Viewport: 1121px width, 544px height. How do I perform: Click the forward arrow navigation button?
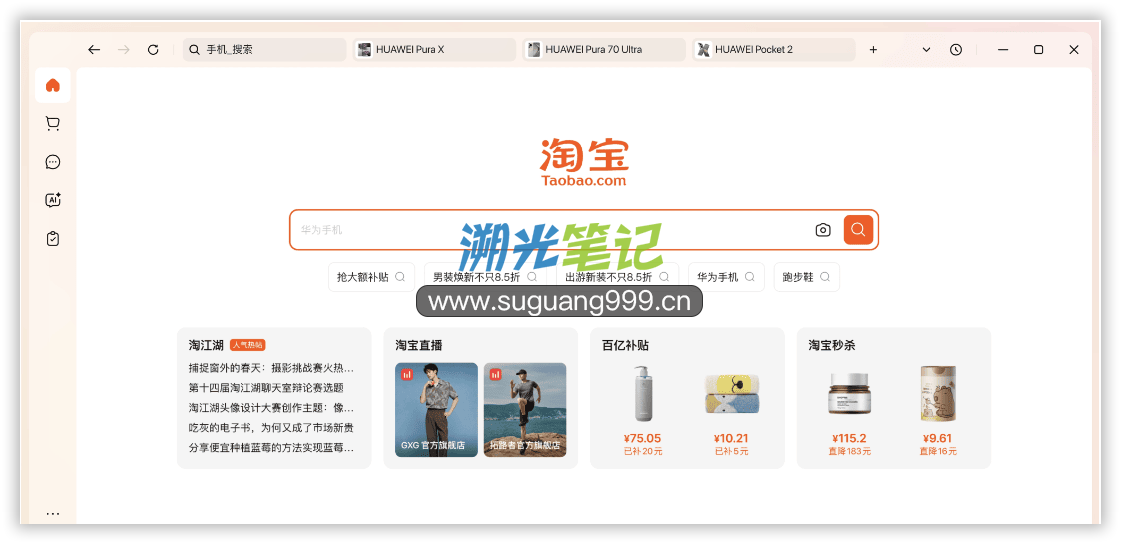pyautogui.click(x=124, y=50)
